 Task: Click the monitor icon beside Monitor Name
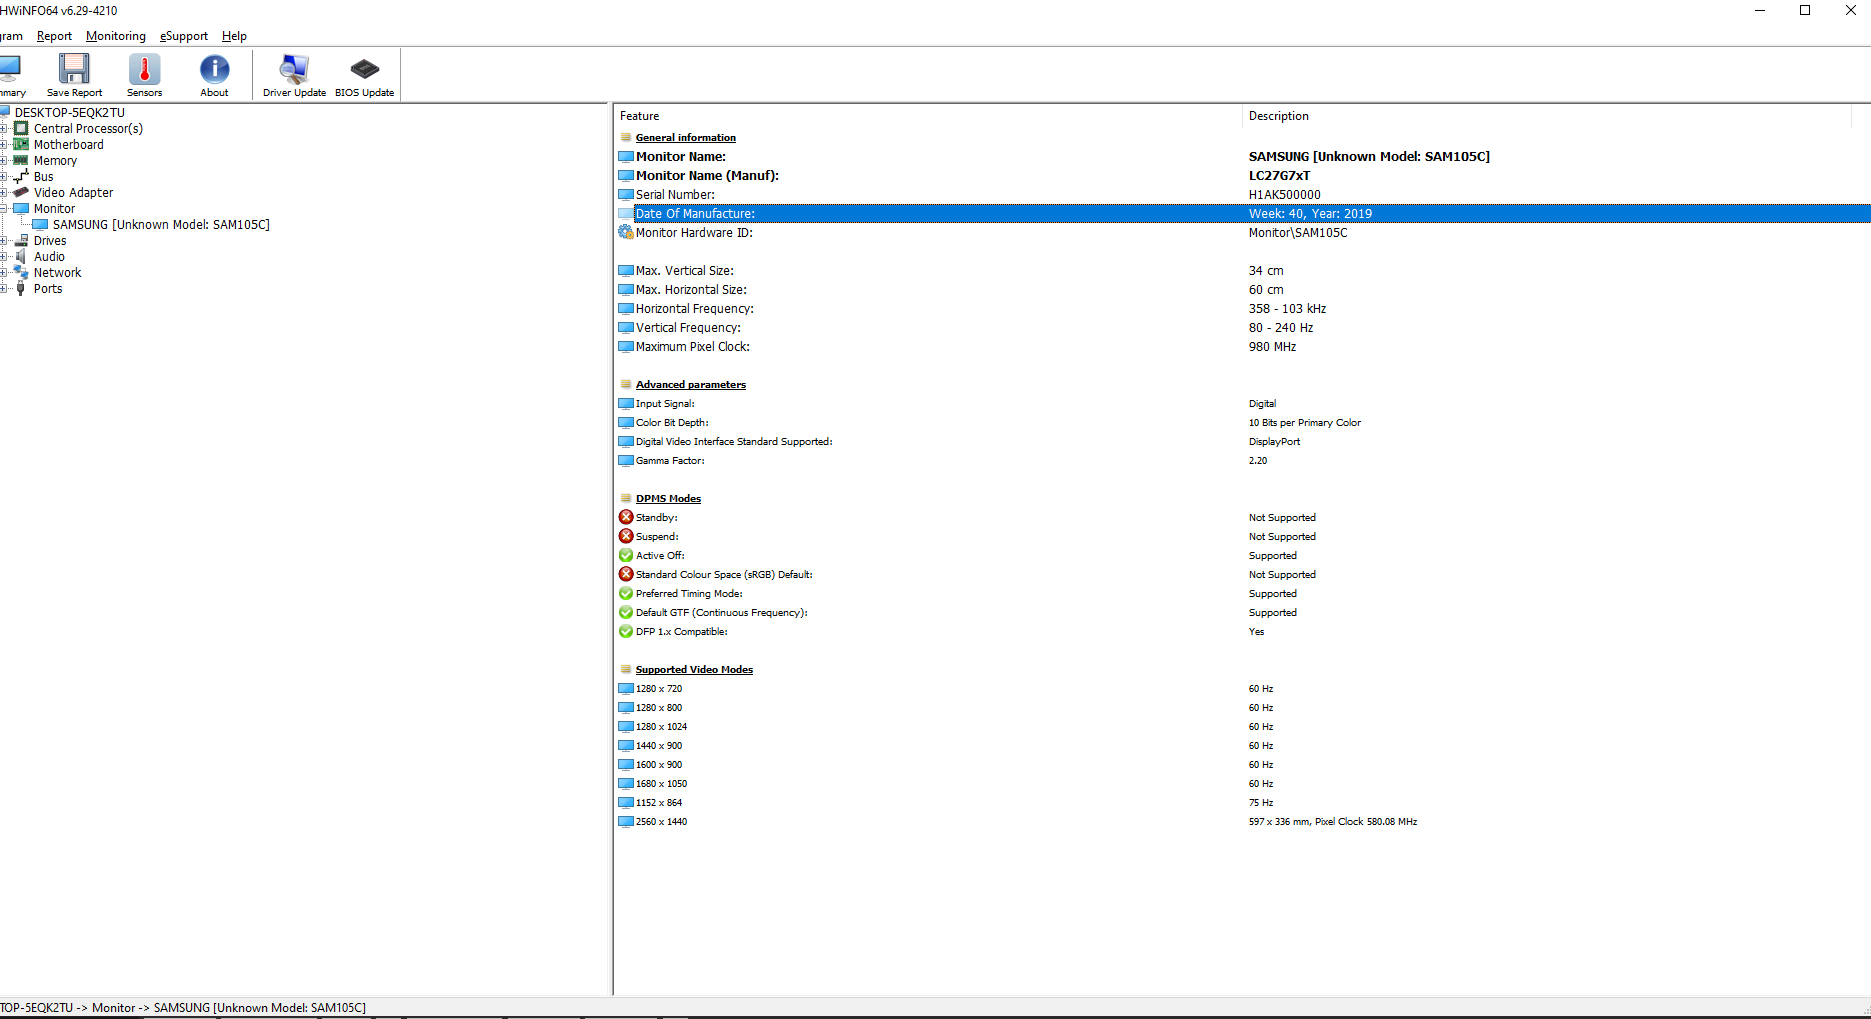626,156
